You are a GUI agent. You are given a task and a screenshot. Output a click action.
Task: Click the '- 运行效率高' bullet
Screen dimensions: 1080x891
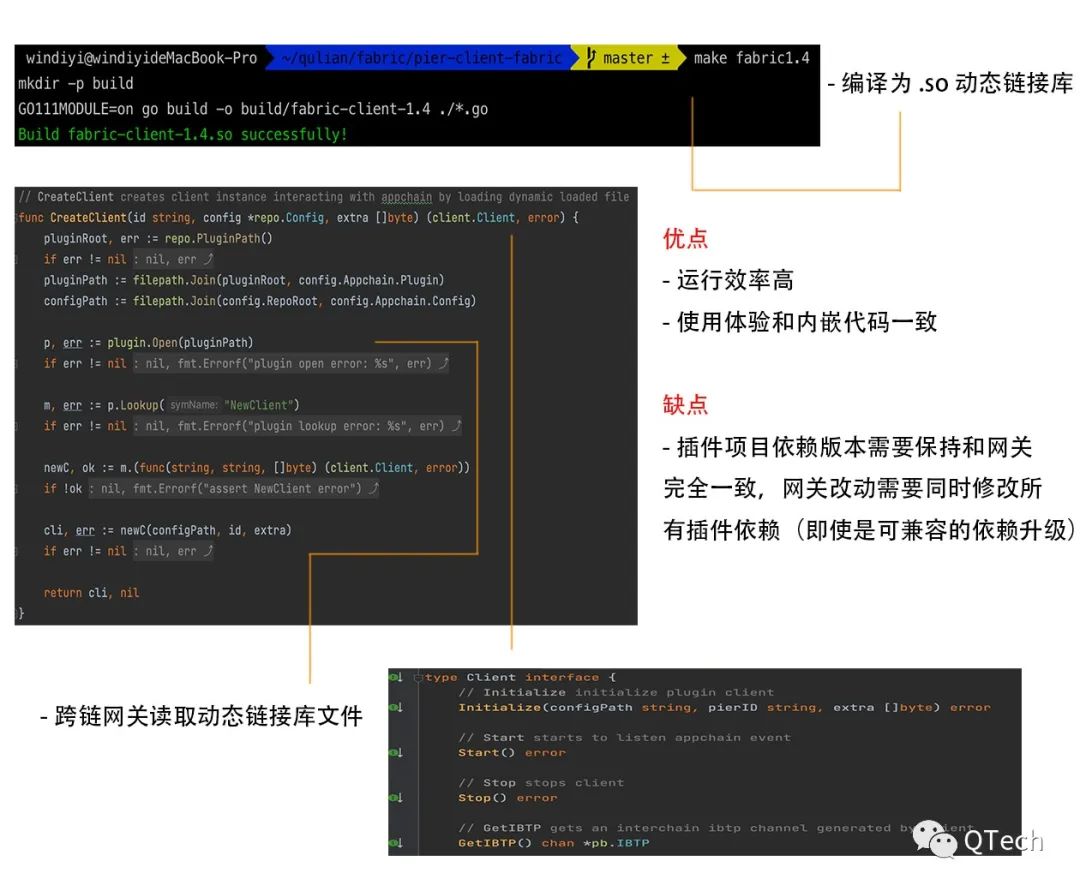click(728, 280)
